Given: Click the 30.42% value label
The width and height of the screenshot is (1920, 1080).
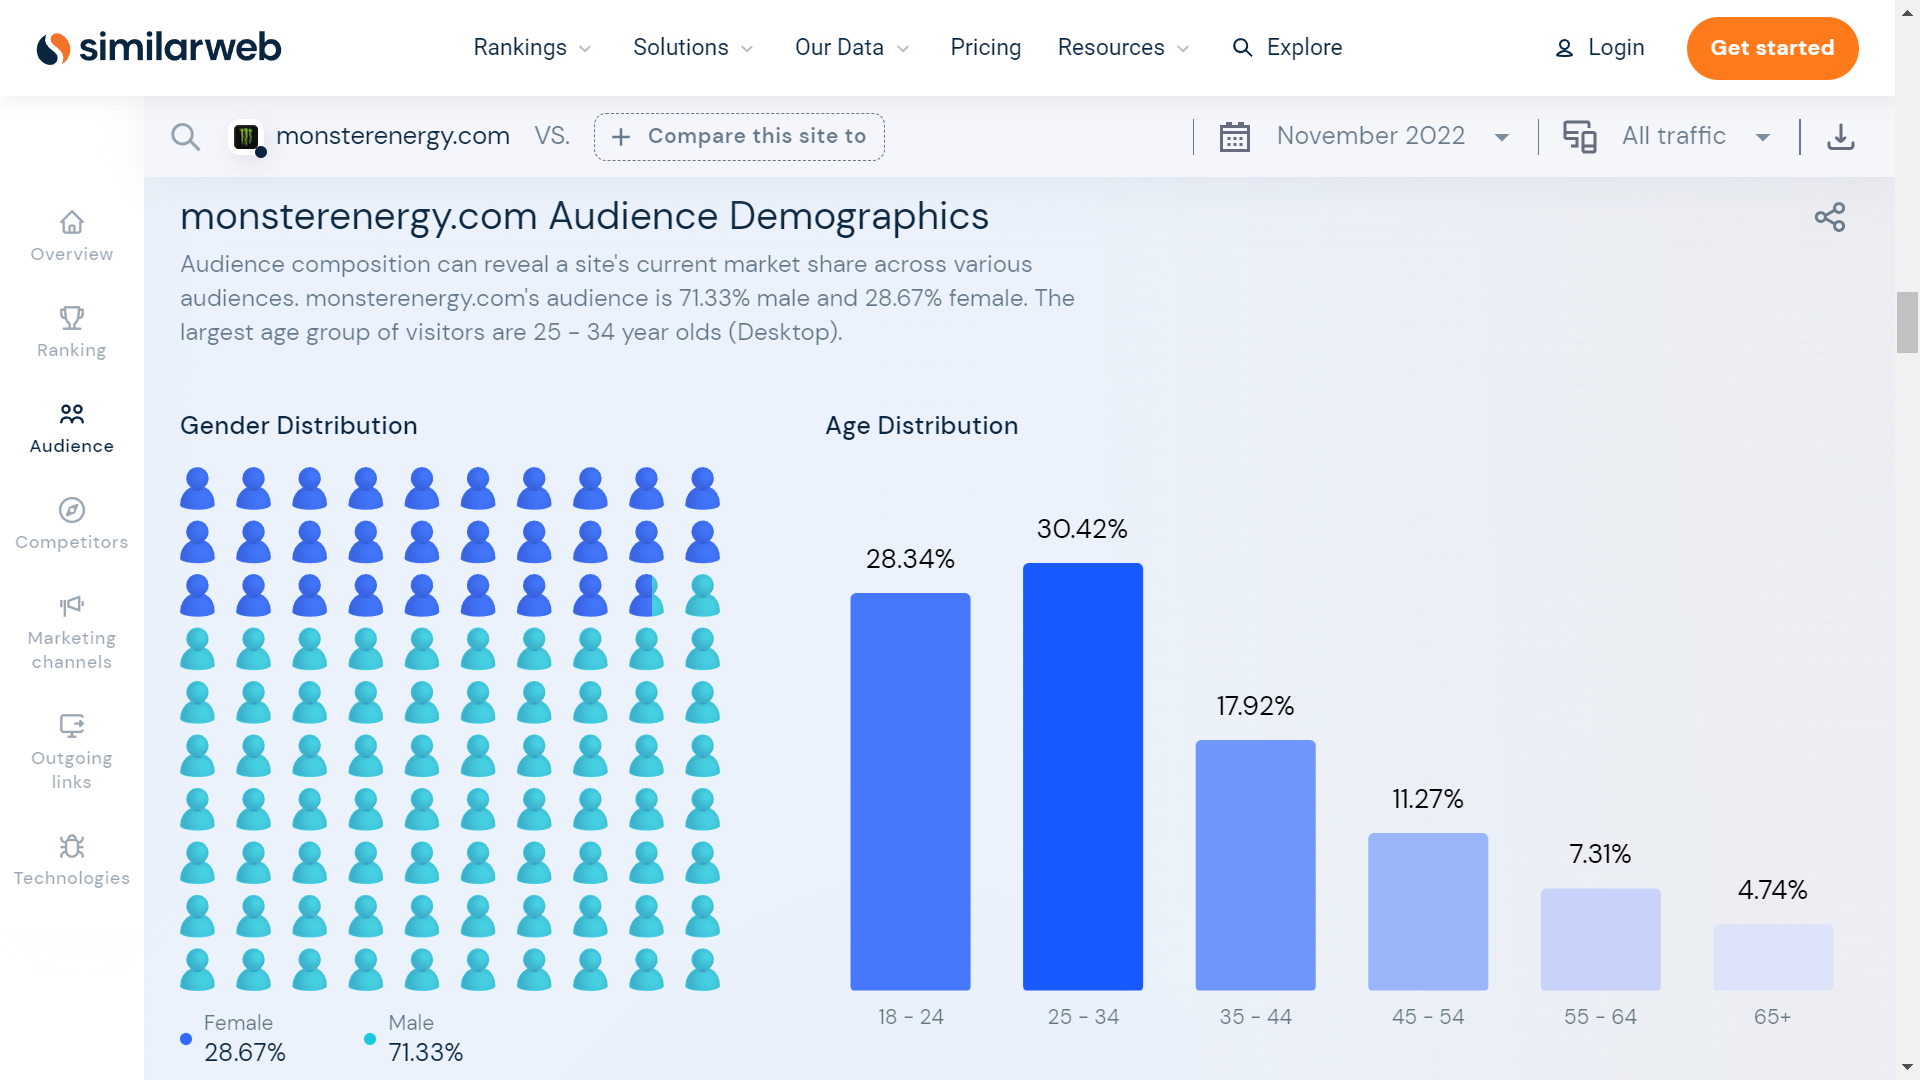Looking at the screenshot, I should pyautogui.click(x=1082, y=529).
